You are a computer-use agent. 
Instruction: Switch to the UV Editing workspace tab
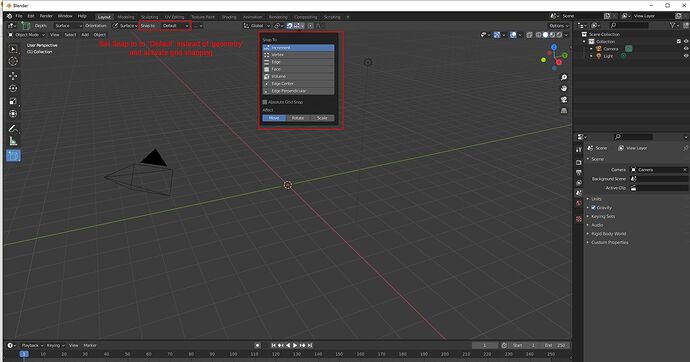(174, 17)
